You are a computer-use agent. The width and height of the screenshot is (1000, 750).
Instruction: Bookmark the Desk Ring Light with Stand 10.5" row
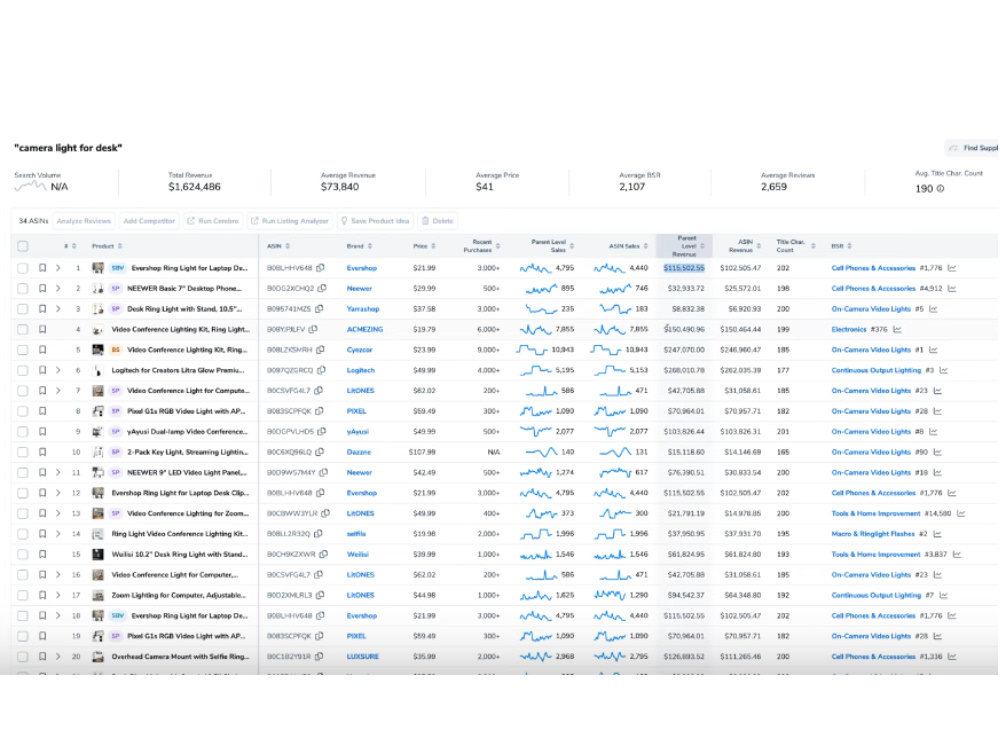tap(43, 309)
